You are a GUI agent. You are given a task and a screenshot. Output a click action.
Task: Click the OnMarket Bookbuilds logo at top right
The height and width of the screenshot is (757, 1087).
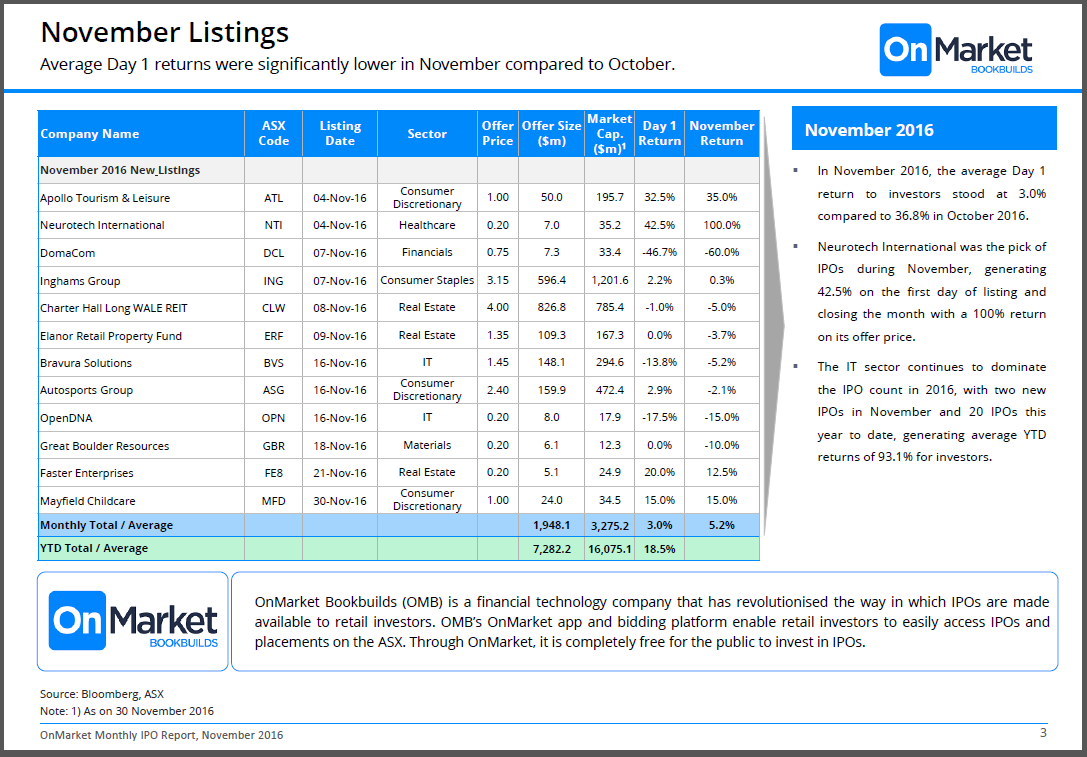click(x=956, y=50)
